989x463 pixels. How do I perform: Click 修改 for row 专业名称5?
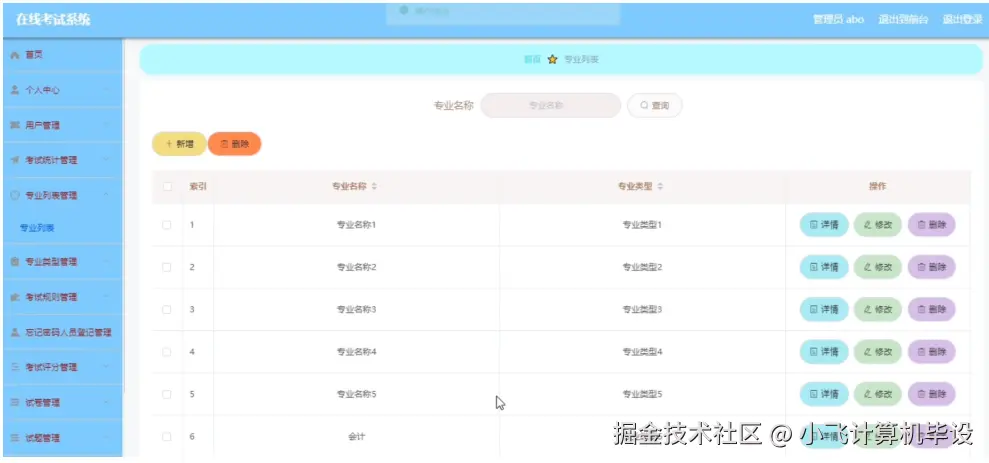click(877, 394)
